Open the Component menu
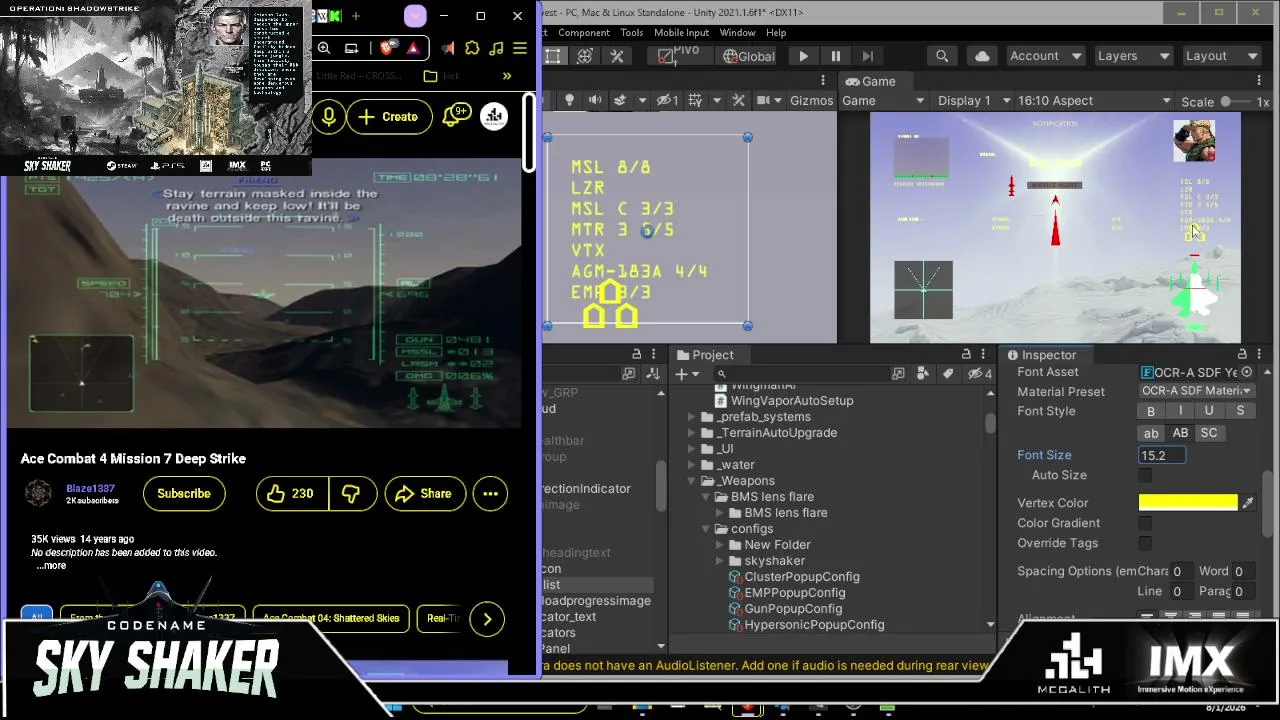The image size is (1280, 720). (x=584, y=32)
